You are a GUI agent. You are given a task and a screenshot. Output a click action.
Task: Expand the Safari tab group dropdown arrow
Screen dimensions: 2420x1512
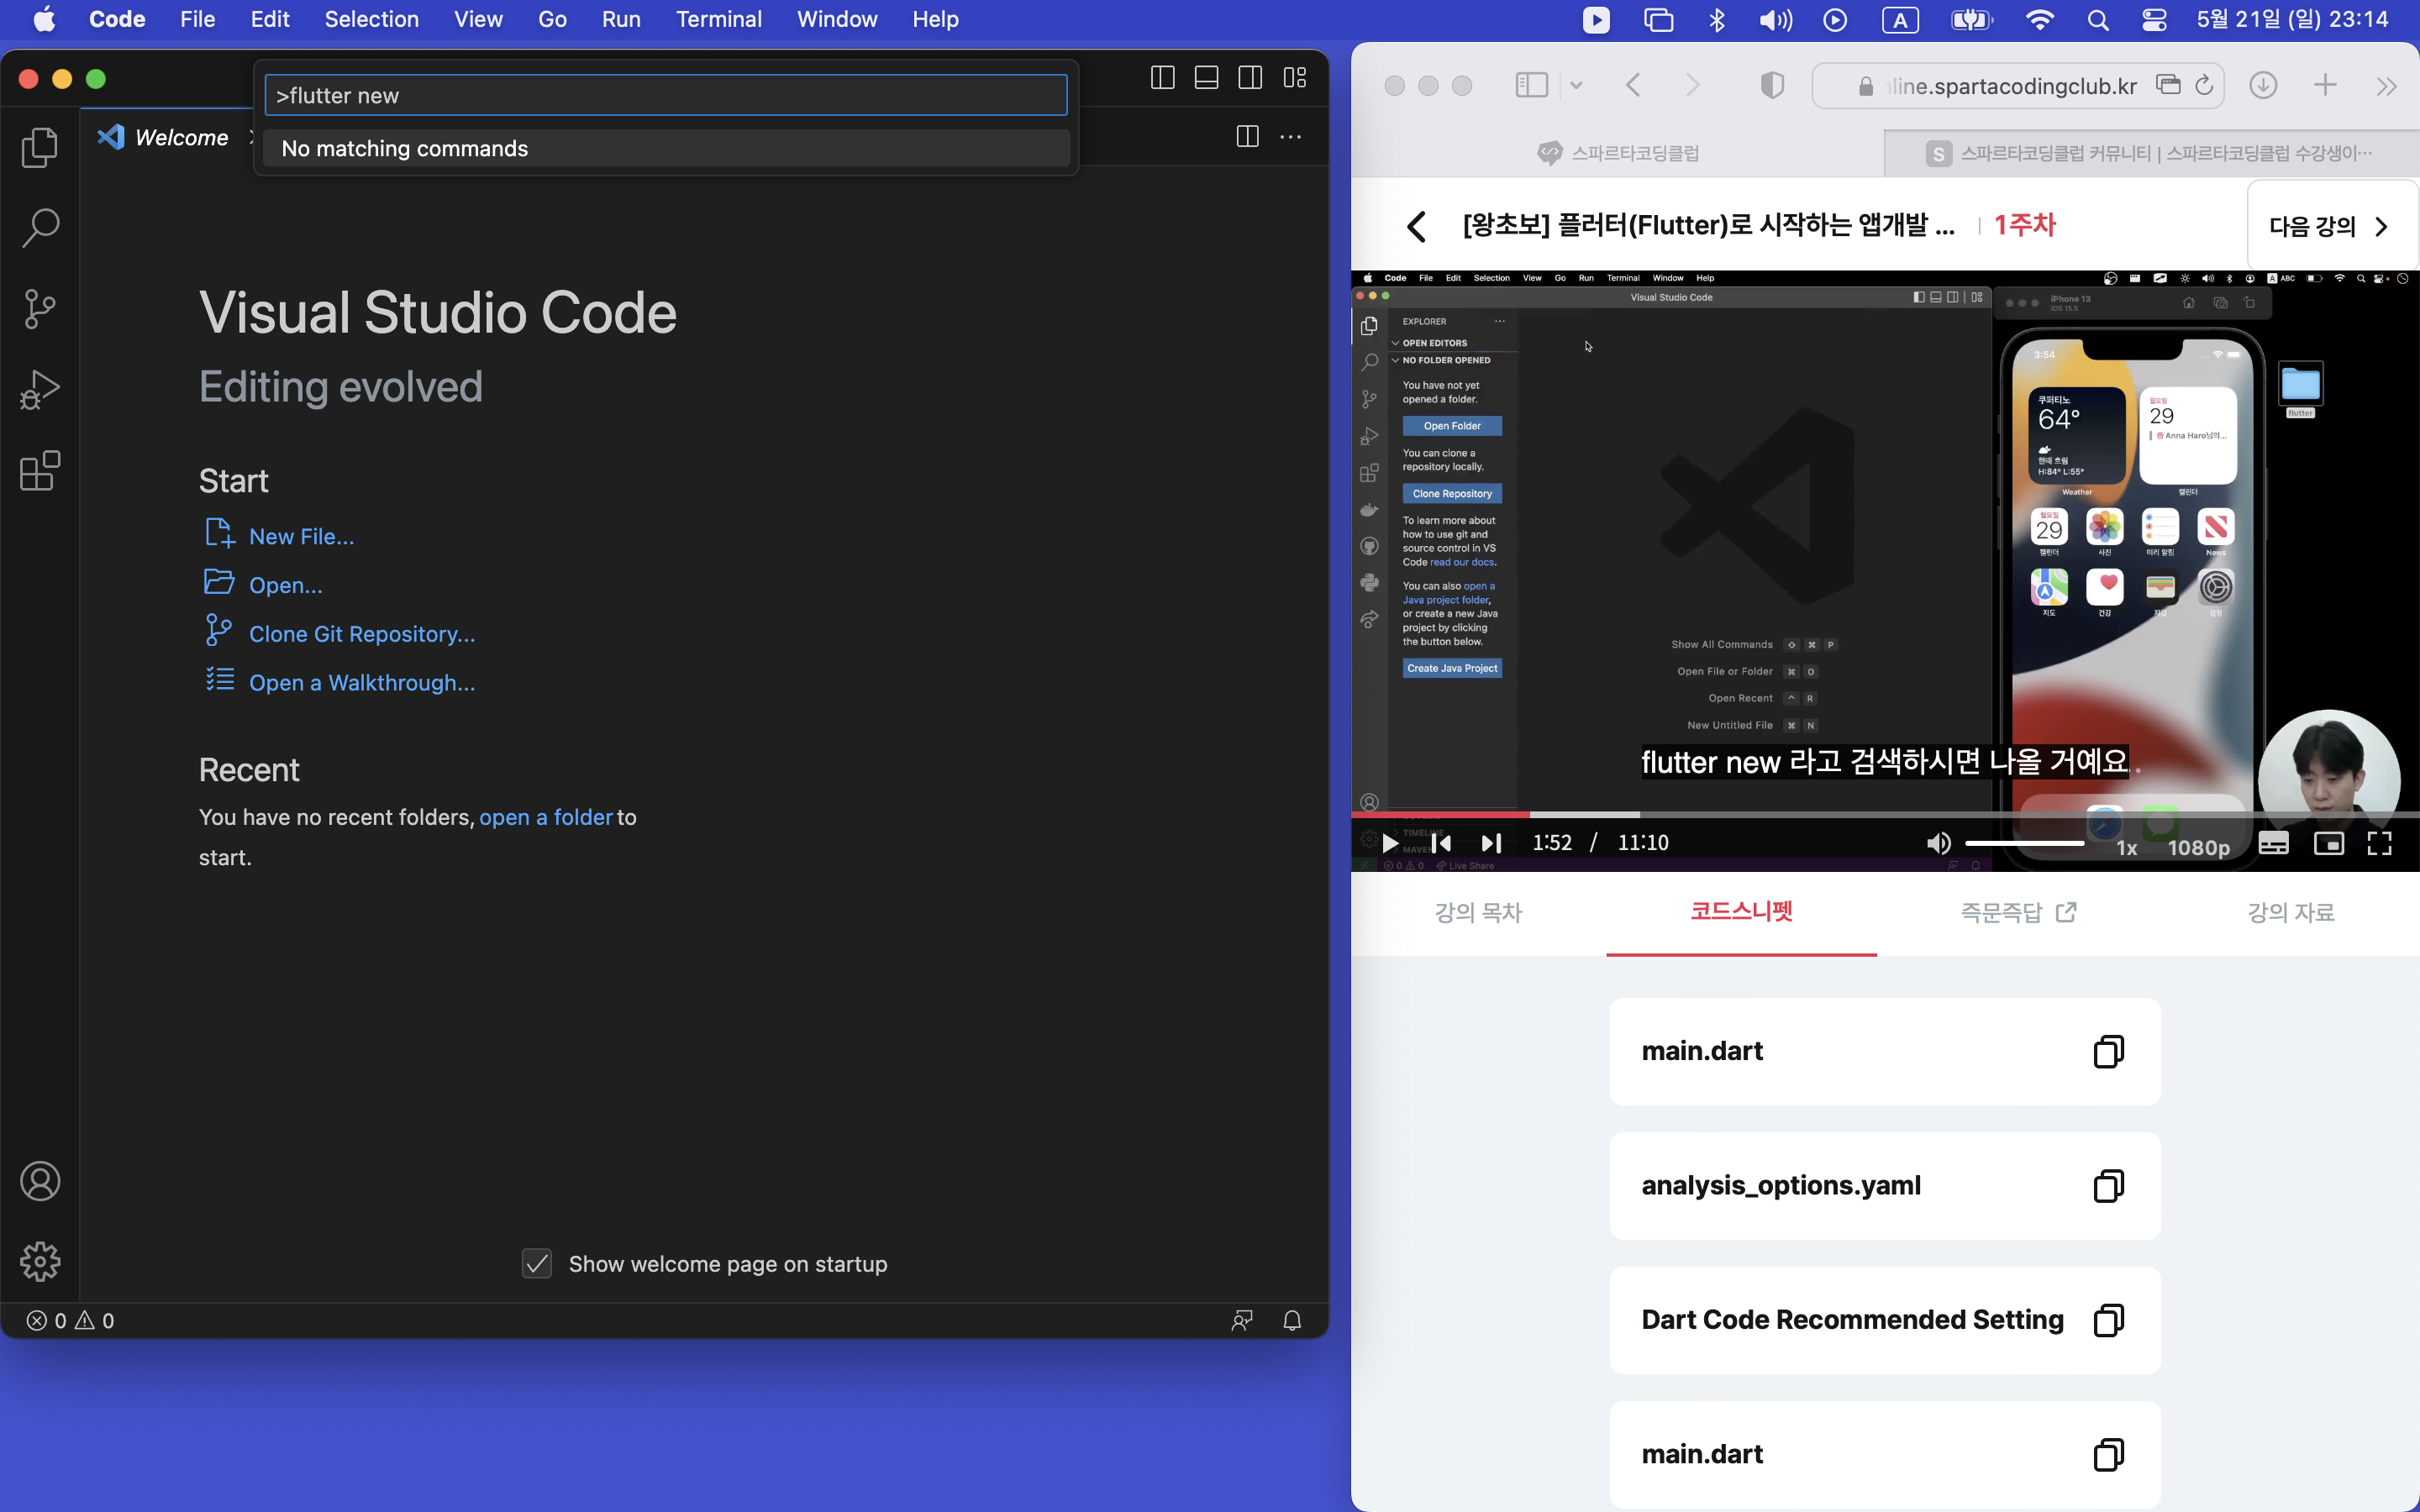click(x=1576, y=85)
